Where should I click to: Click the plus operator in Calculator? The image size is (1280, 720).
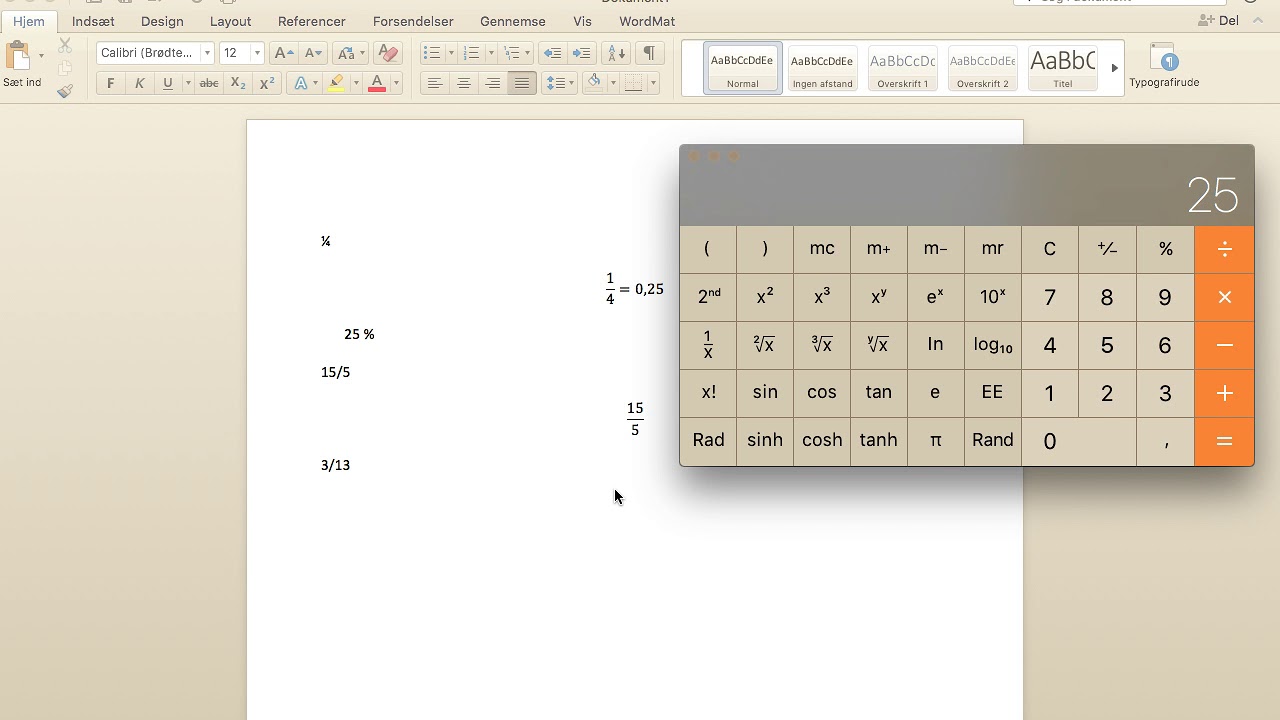[x=1225, y=393]
